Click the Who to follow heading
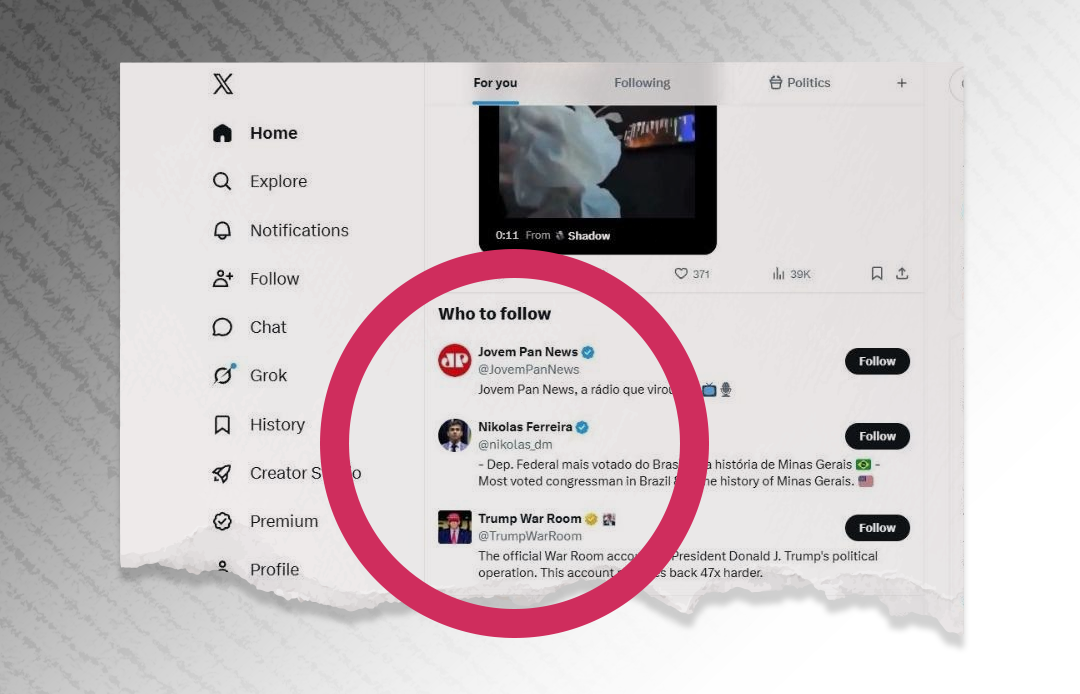 tap(495, 314)
